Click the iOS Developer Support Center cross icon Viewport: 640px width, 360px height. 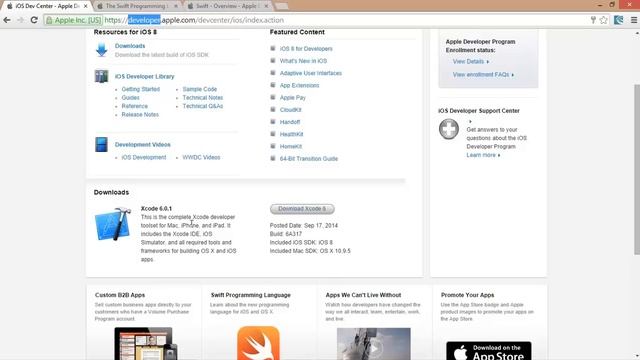coord(449,129)
